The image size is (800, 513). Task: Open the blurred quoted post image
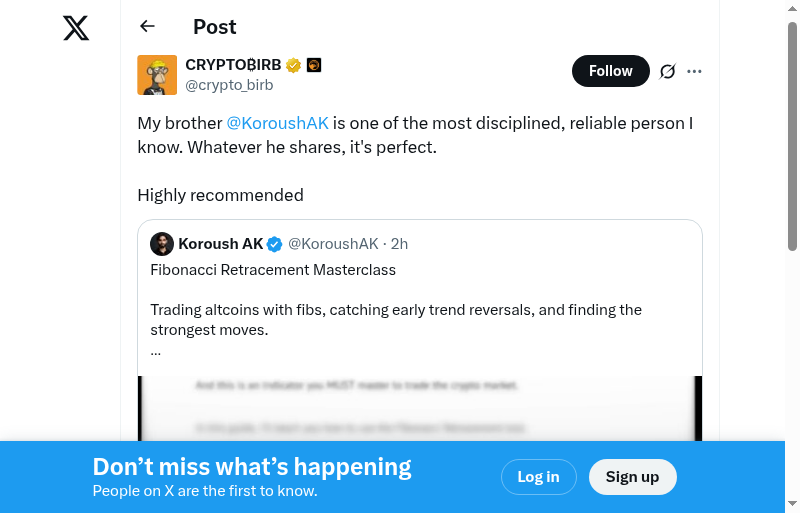[420, 408]
